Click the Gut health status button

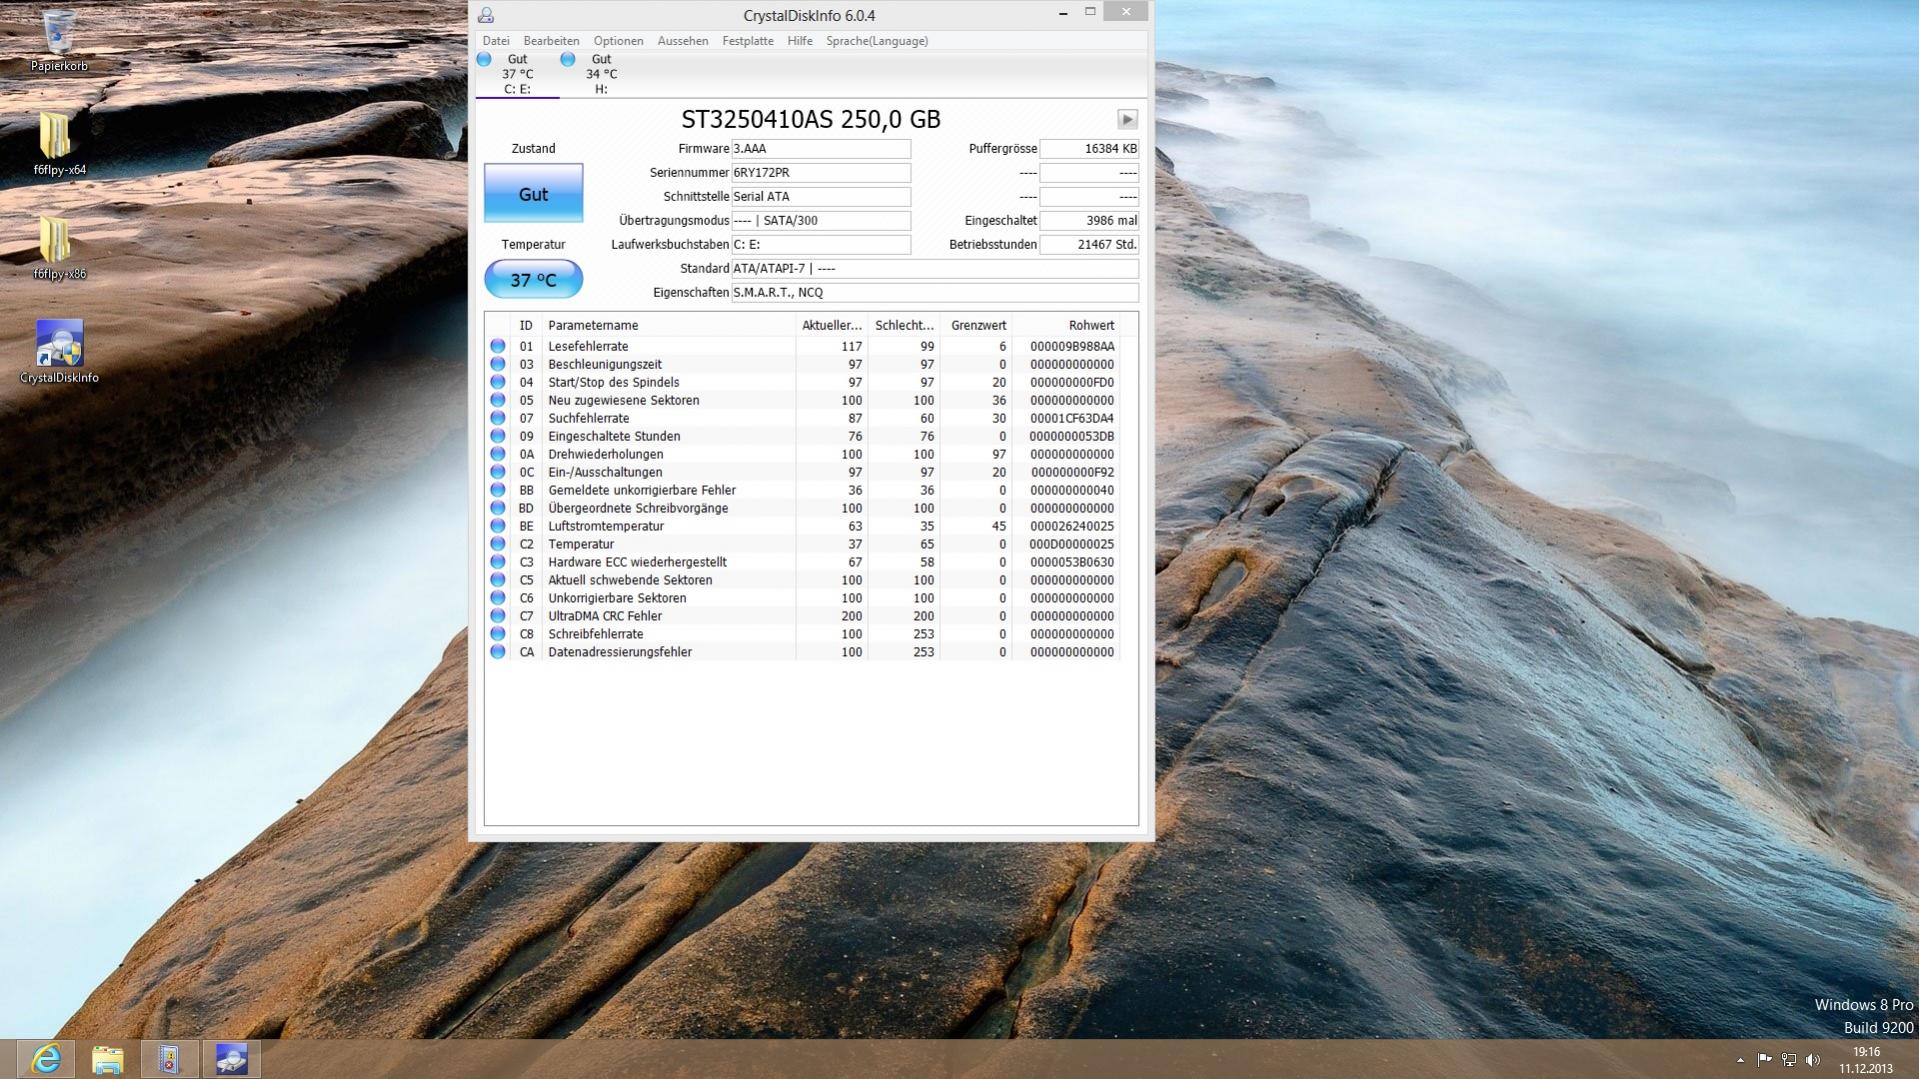tap(533, 193)
